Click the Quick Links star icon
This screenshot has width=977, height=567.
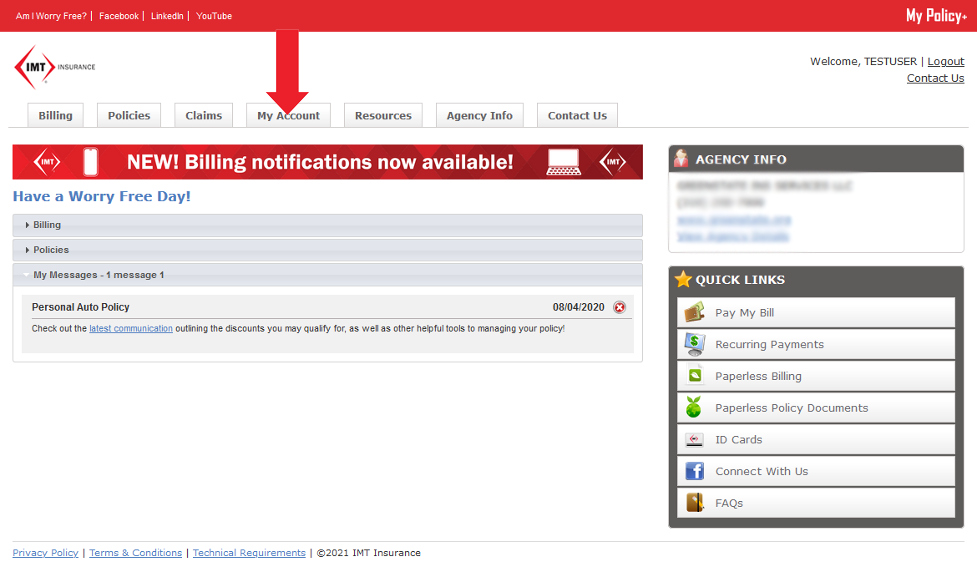(683, 279)
